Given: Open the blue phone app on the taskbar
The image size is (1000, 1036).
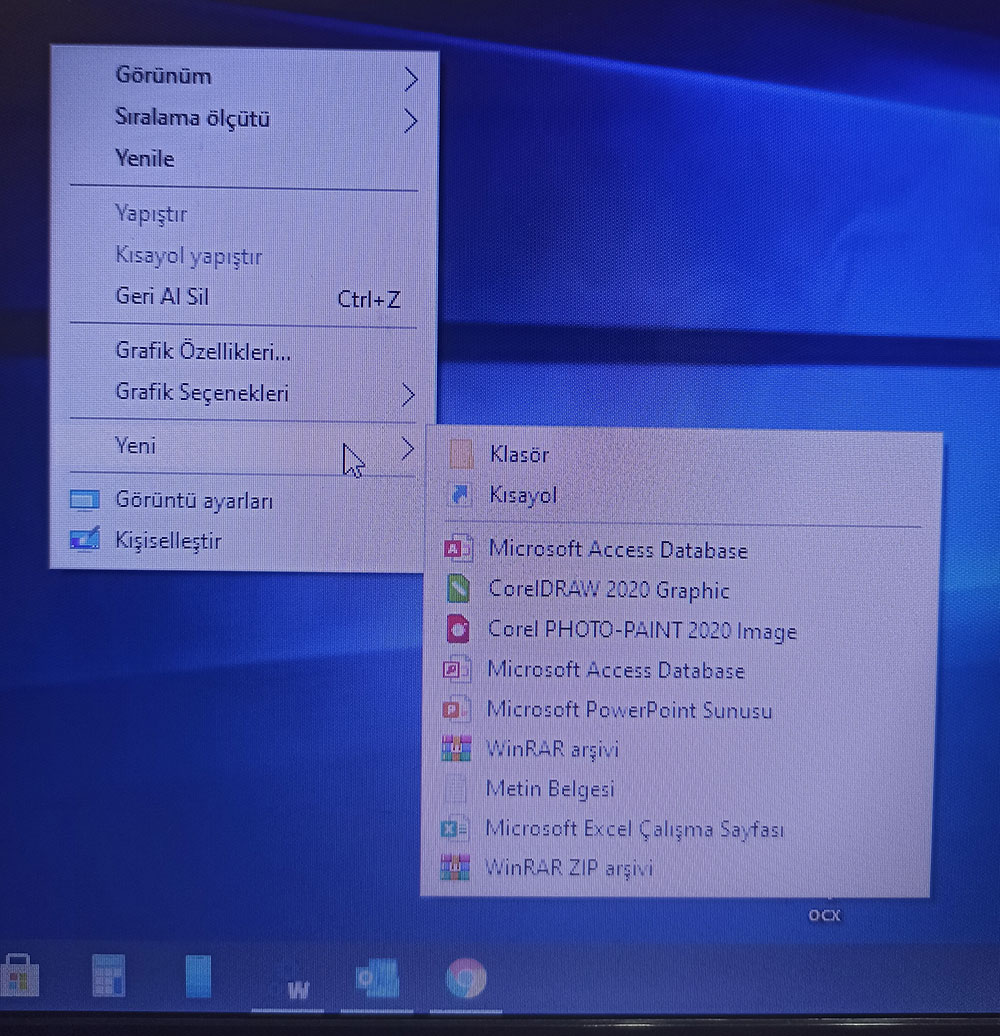Looking at the screenshot, I should [x=198, y=976].
